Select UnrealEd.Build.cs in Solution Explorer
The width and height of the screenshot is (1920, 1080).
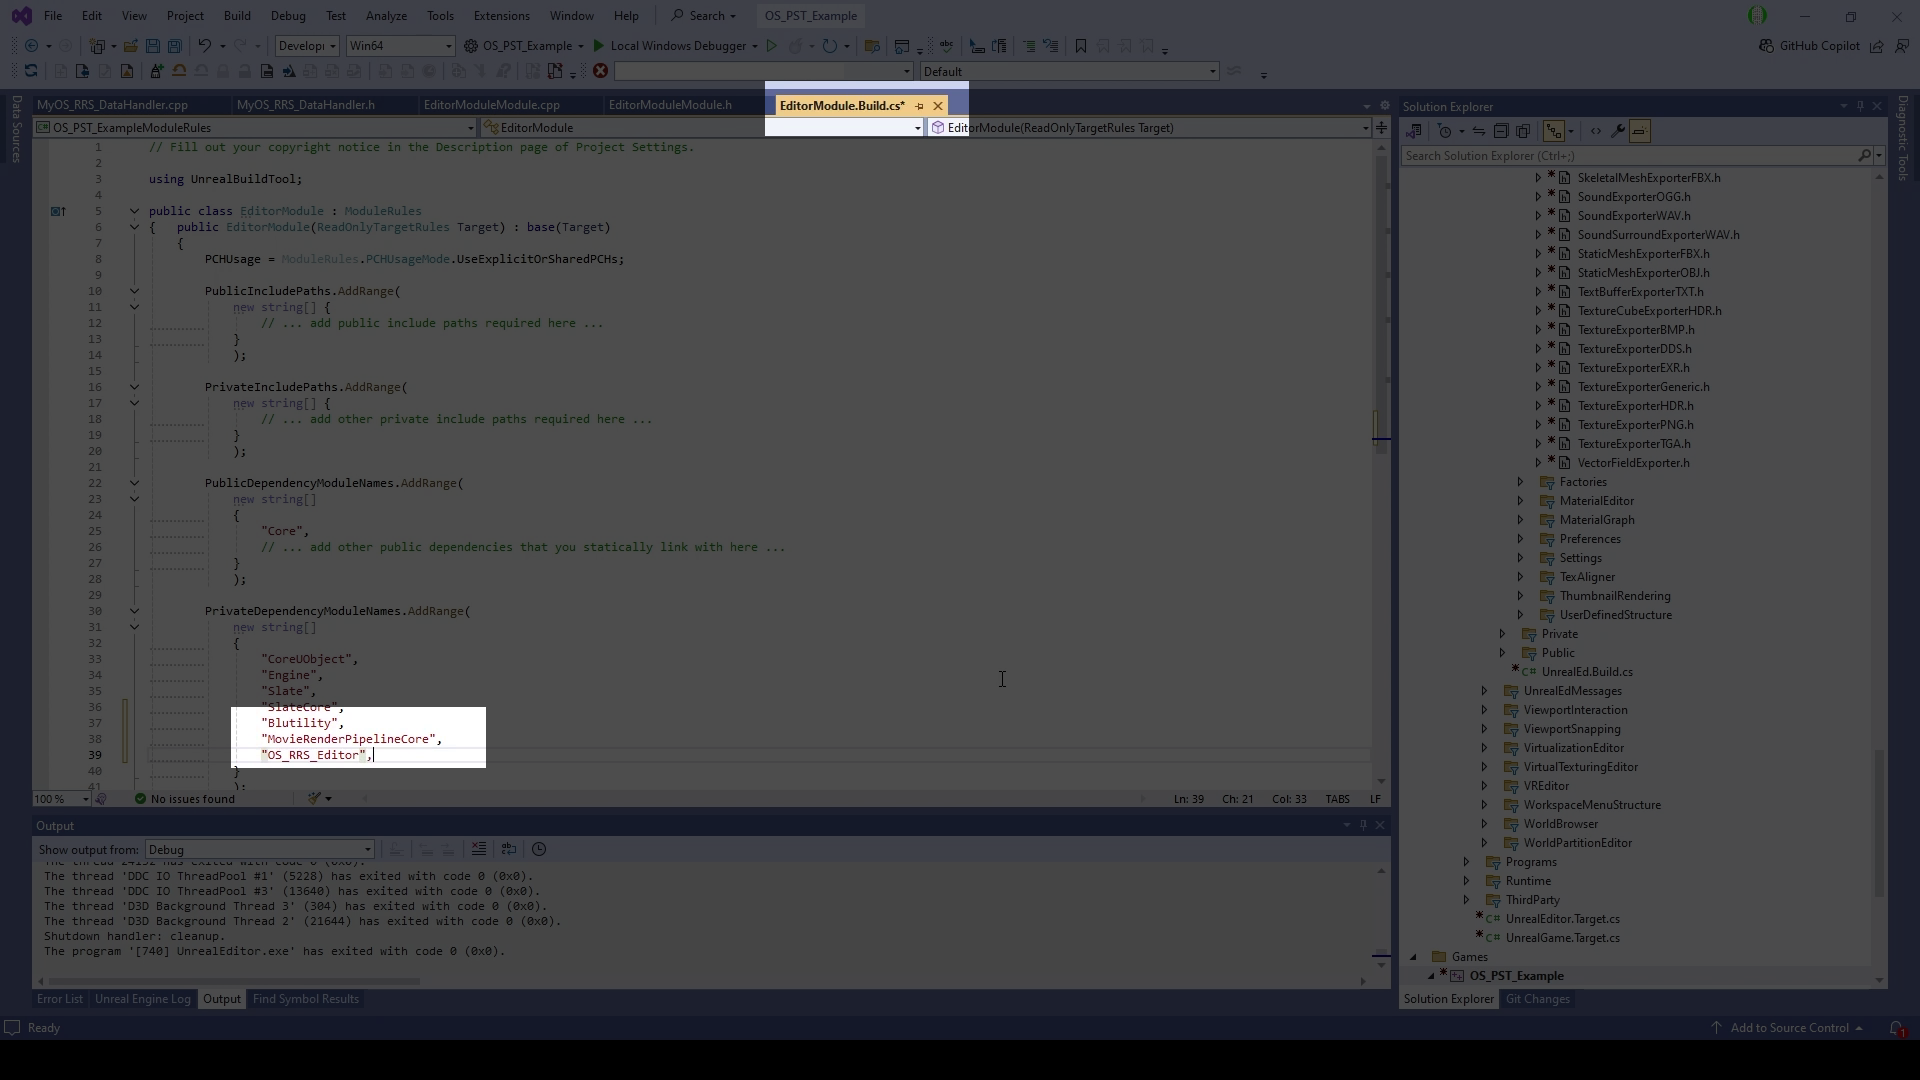[1587, 672]
